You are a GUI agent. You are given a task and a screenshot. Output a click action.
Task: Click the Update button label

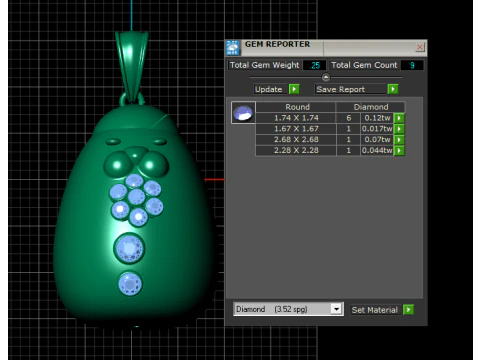pyautogui.click(x=270, y=89)
